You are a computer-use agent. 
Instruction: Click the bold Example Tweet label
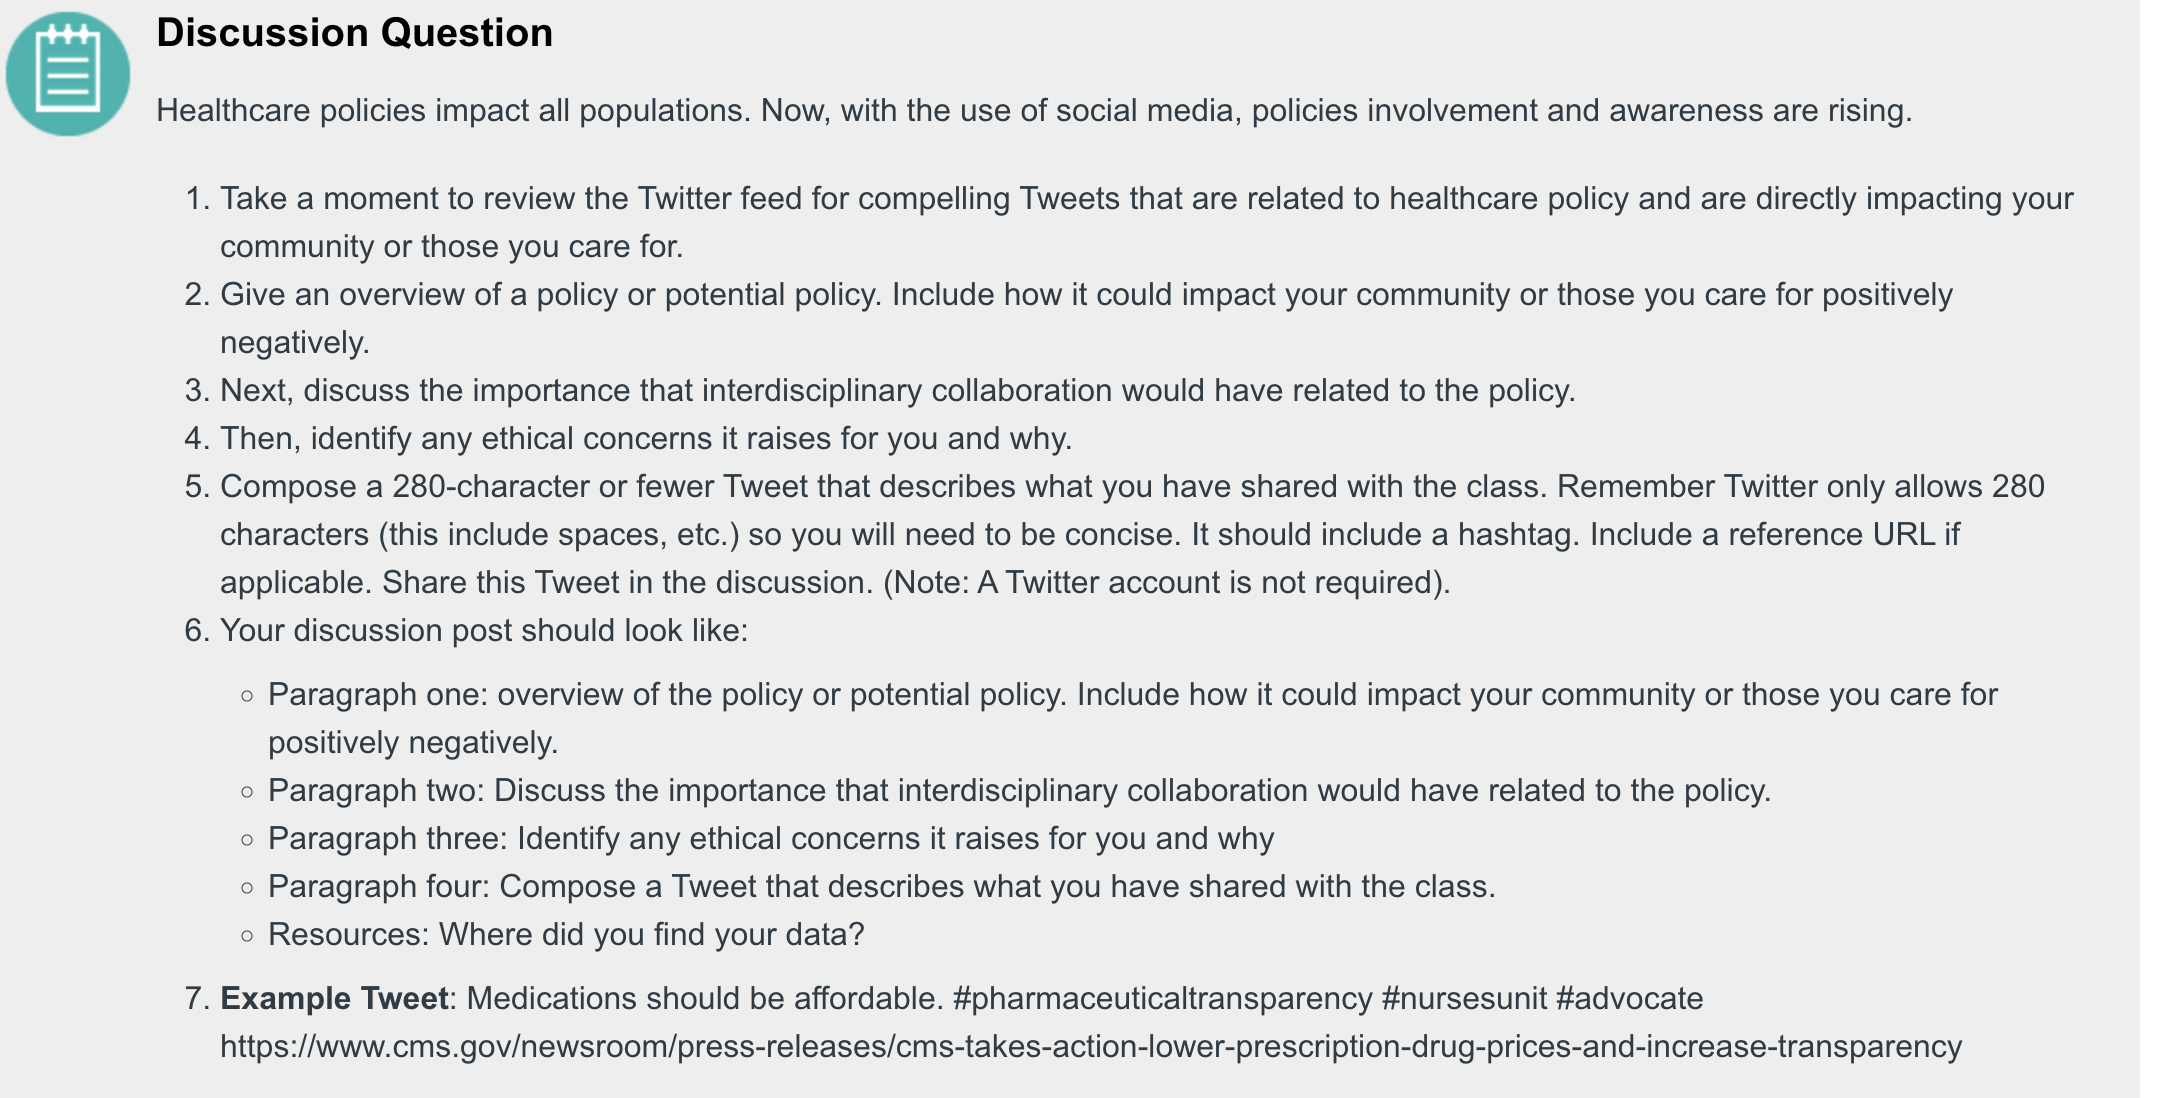click(x=334, y=998)
